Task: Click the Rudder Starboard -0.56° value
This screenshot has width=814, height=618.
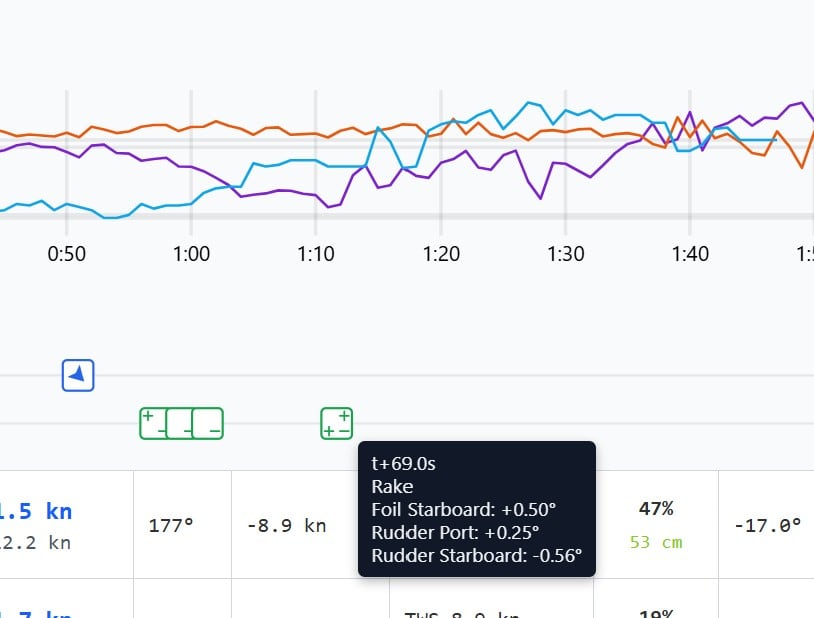Action: 478,555
